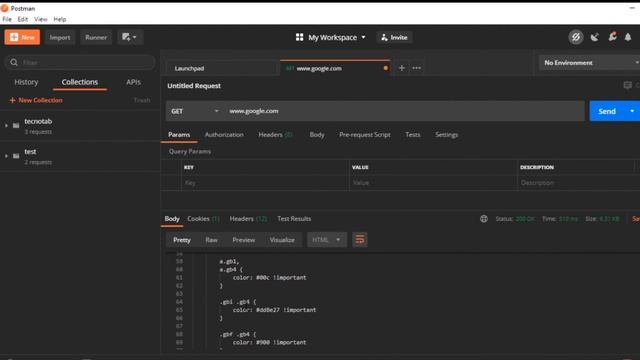Image resolution: width=640 pixels, height=360 pixels.
Task: Click the Untitled Request title
Action: (x=194, y=86)
